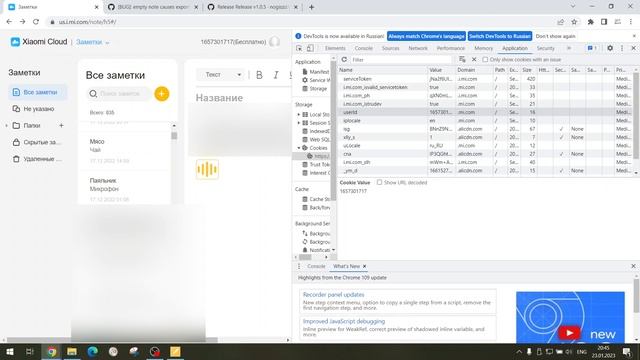Click the DevTools issues counter badge

(592, 48)
